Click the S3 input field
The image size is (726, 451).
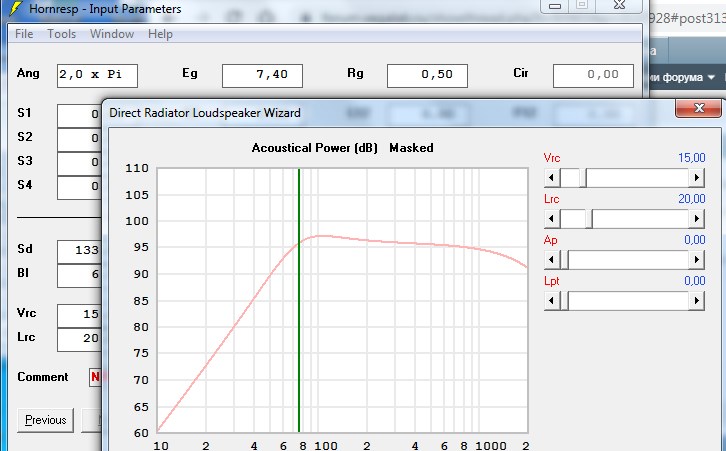(79, 163)
